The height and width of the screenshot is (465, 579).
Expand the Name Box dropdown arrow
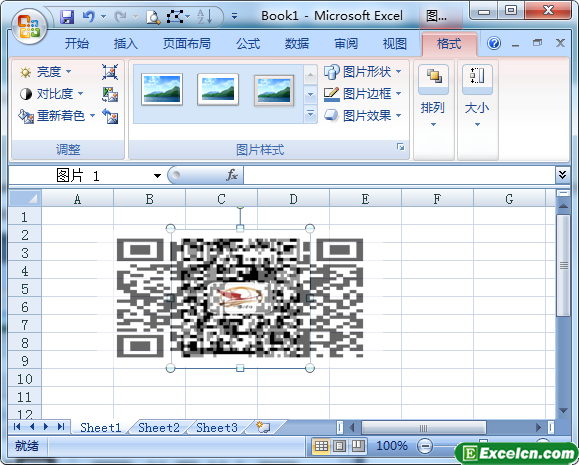click(x=157, y=176)
